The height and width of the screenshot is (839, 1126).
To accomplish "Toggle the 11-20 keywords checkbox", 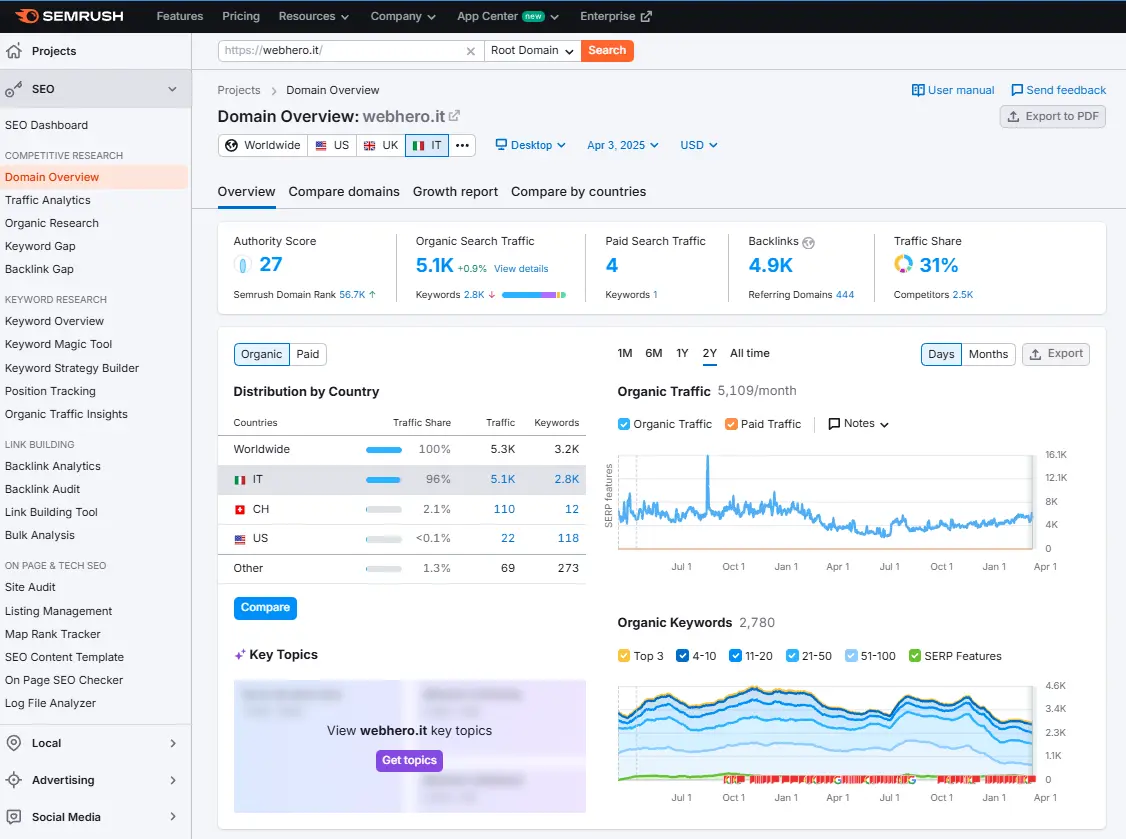I will 735,656.
